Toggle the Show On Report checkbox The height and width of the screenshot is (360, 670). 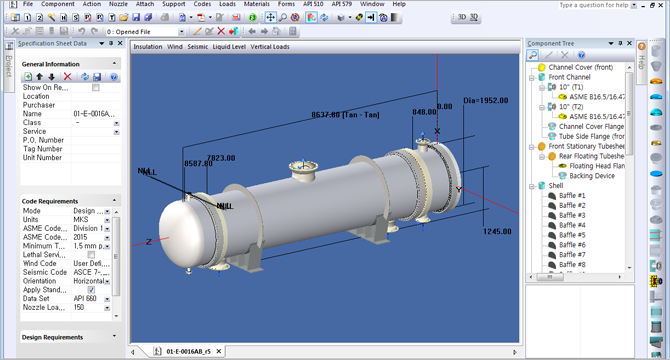point(96,88)
